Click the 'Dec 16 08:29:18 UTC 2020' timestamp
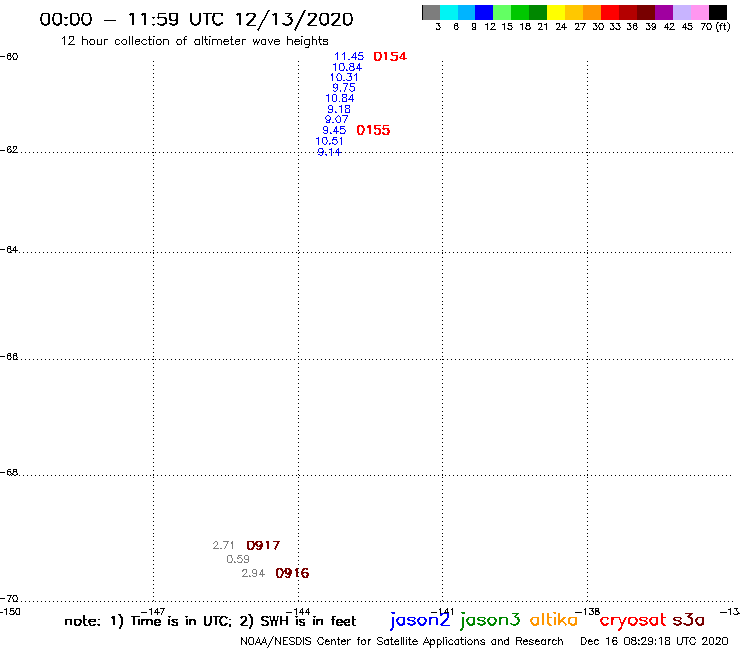740x650 pixels. tap(654, 642)
